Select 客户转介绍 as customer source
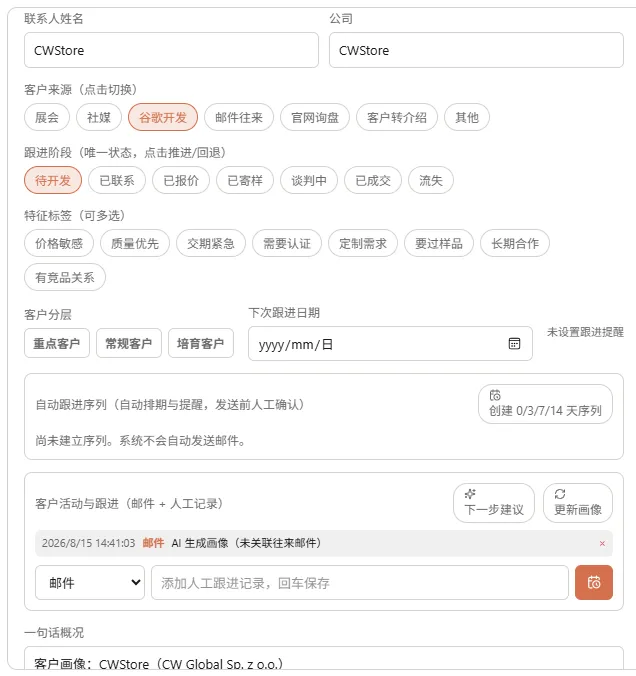Viewport: 636px width, 676px height. click(x=397, y=117)
